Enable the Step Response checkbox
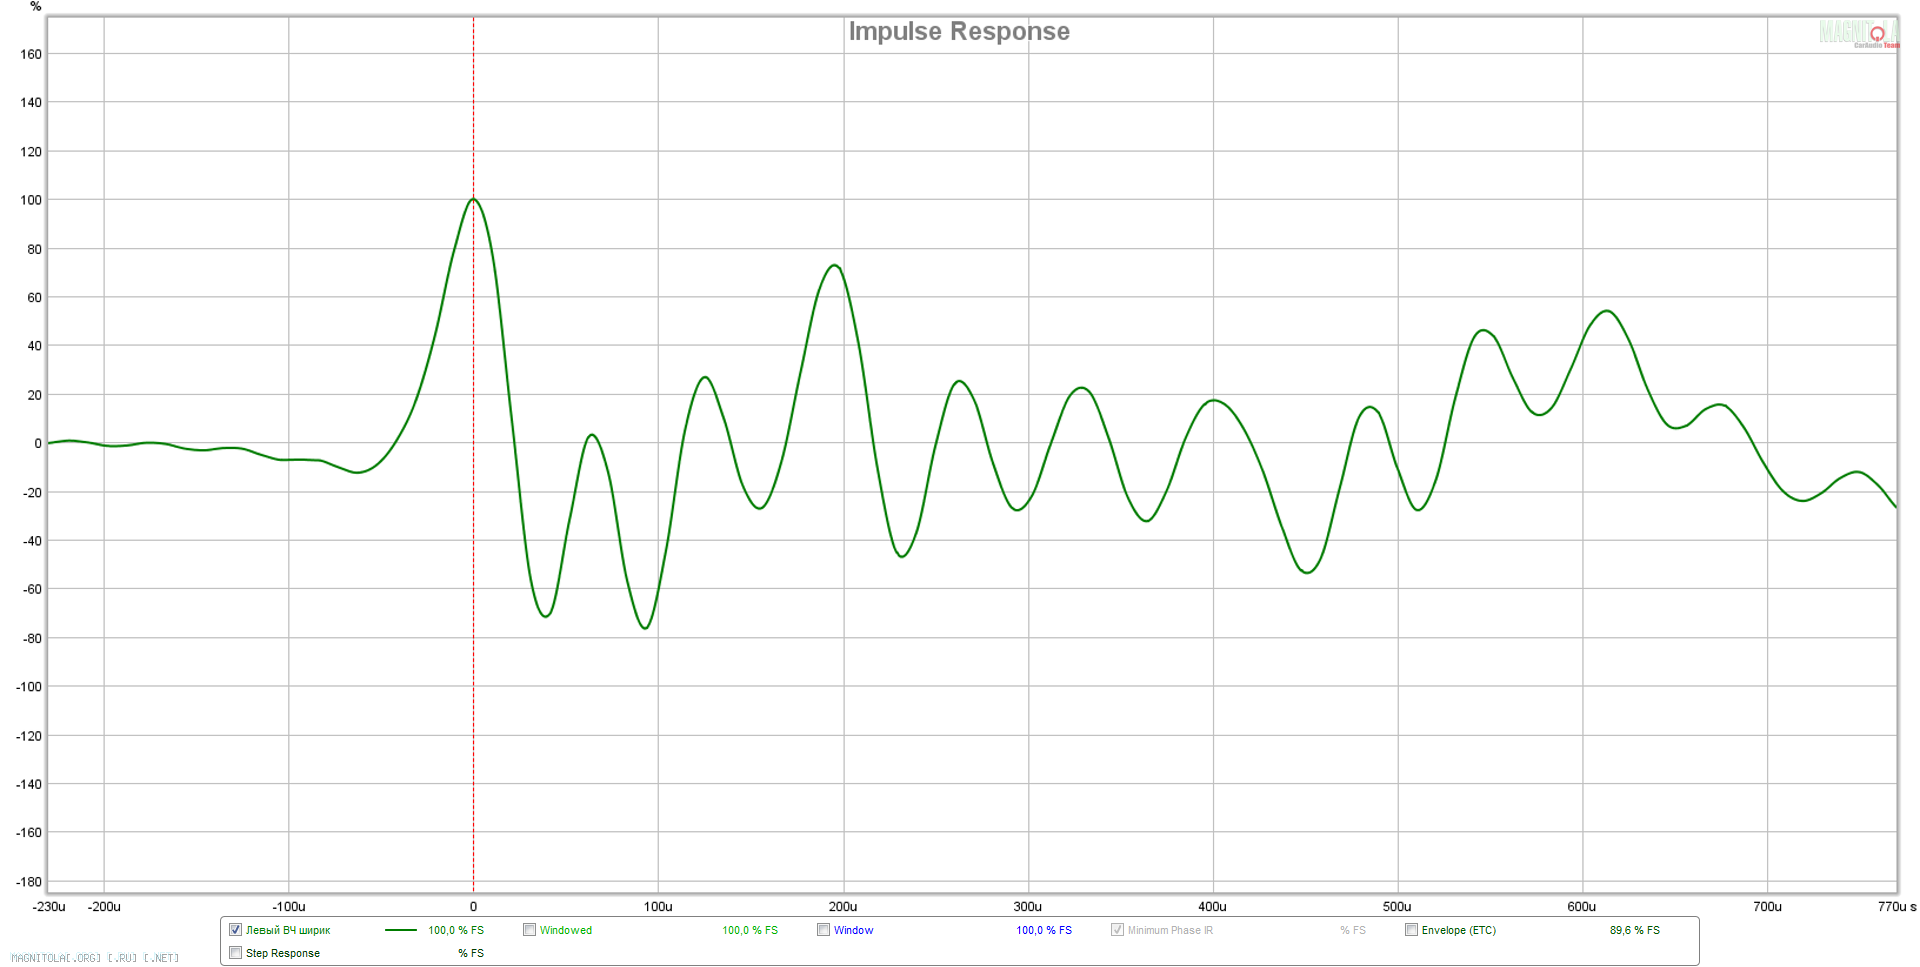Image resolution: width=1920 pixels, height=967 pixels. (235, 953)
